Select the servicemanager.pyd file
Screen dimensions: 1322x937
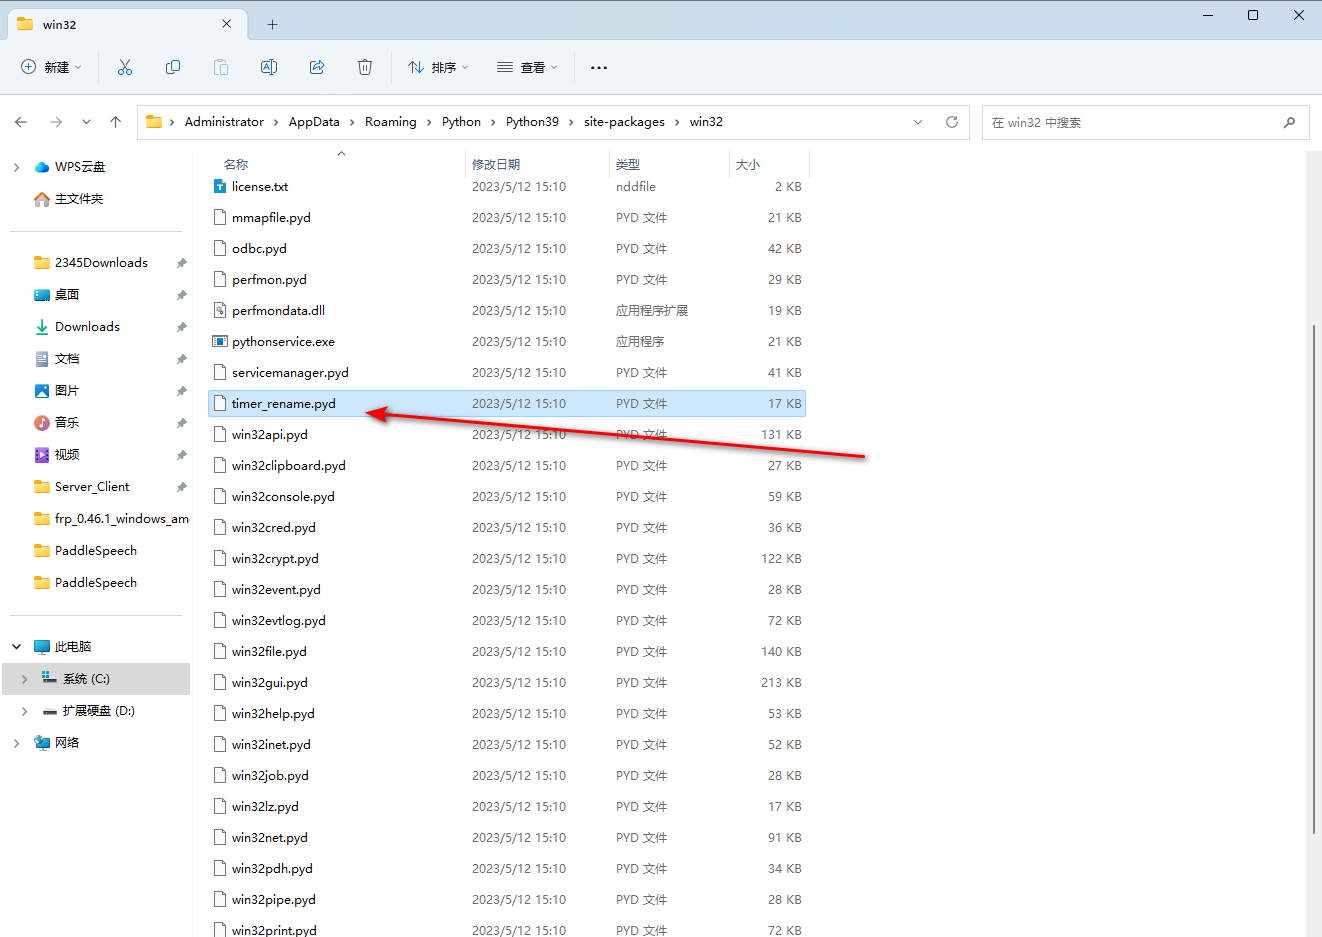[507, 373]
